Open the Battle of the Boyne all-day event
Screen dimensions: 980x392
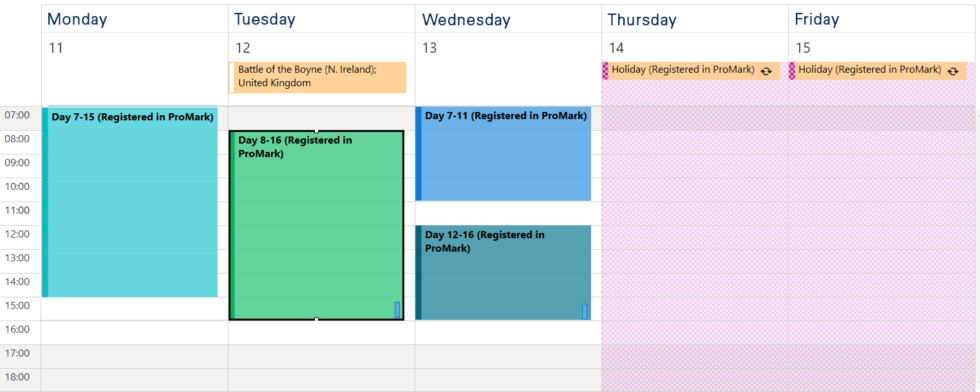pyautogui.click(x=318, y=78)
